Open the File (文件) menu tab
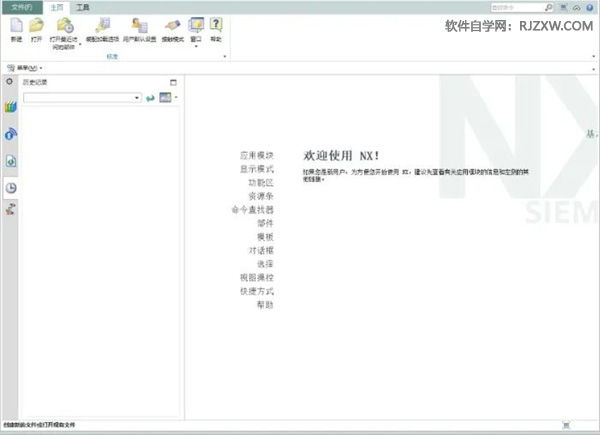The image size is (600, 435). [x=22, y=7]
